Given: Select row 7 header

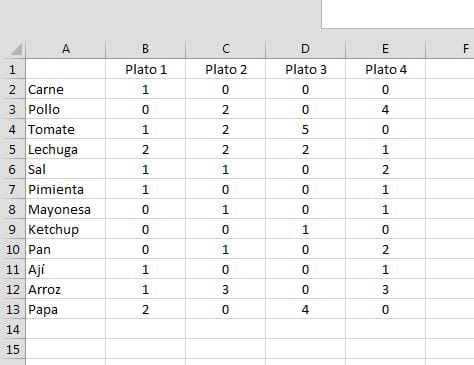Looking at the screenshot, I should (x=13, y=189).
